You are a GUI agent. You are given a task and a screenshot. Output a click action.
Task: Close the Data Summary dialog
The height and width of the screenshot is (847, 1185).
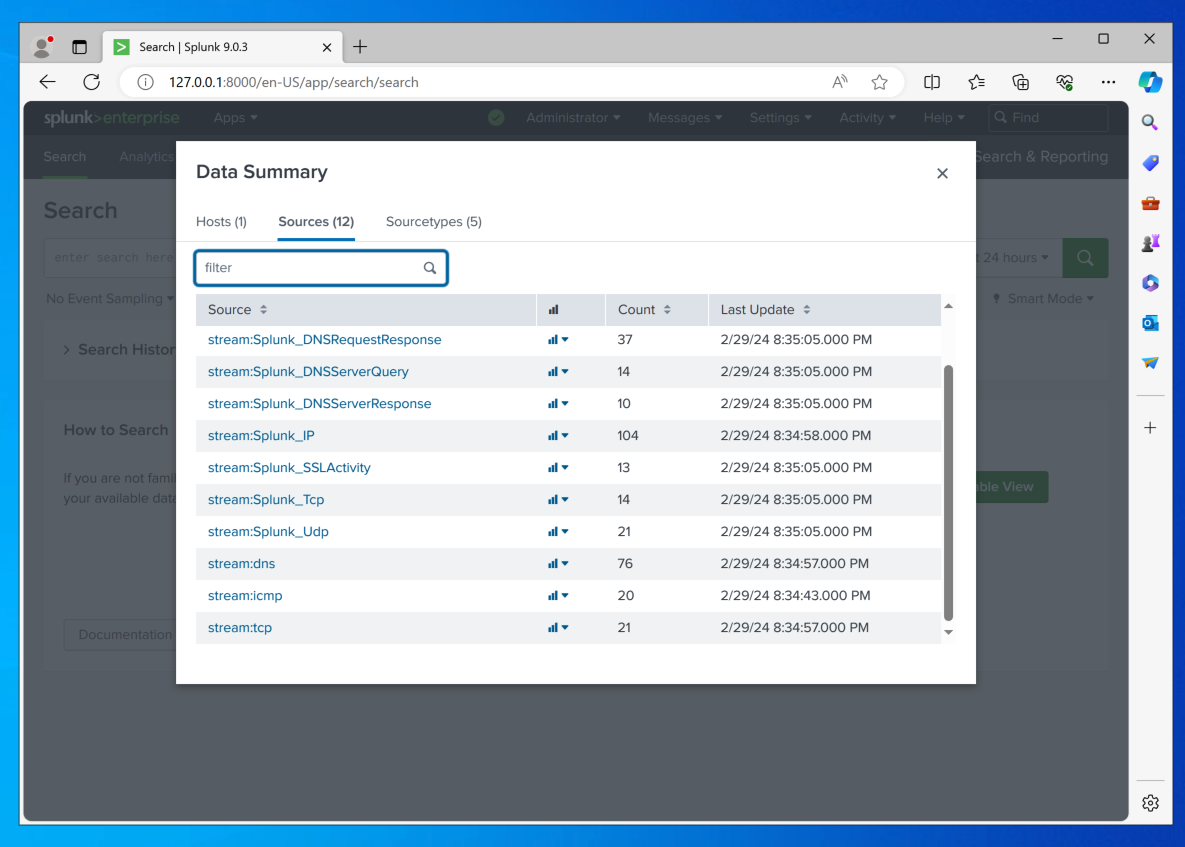942,173
